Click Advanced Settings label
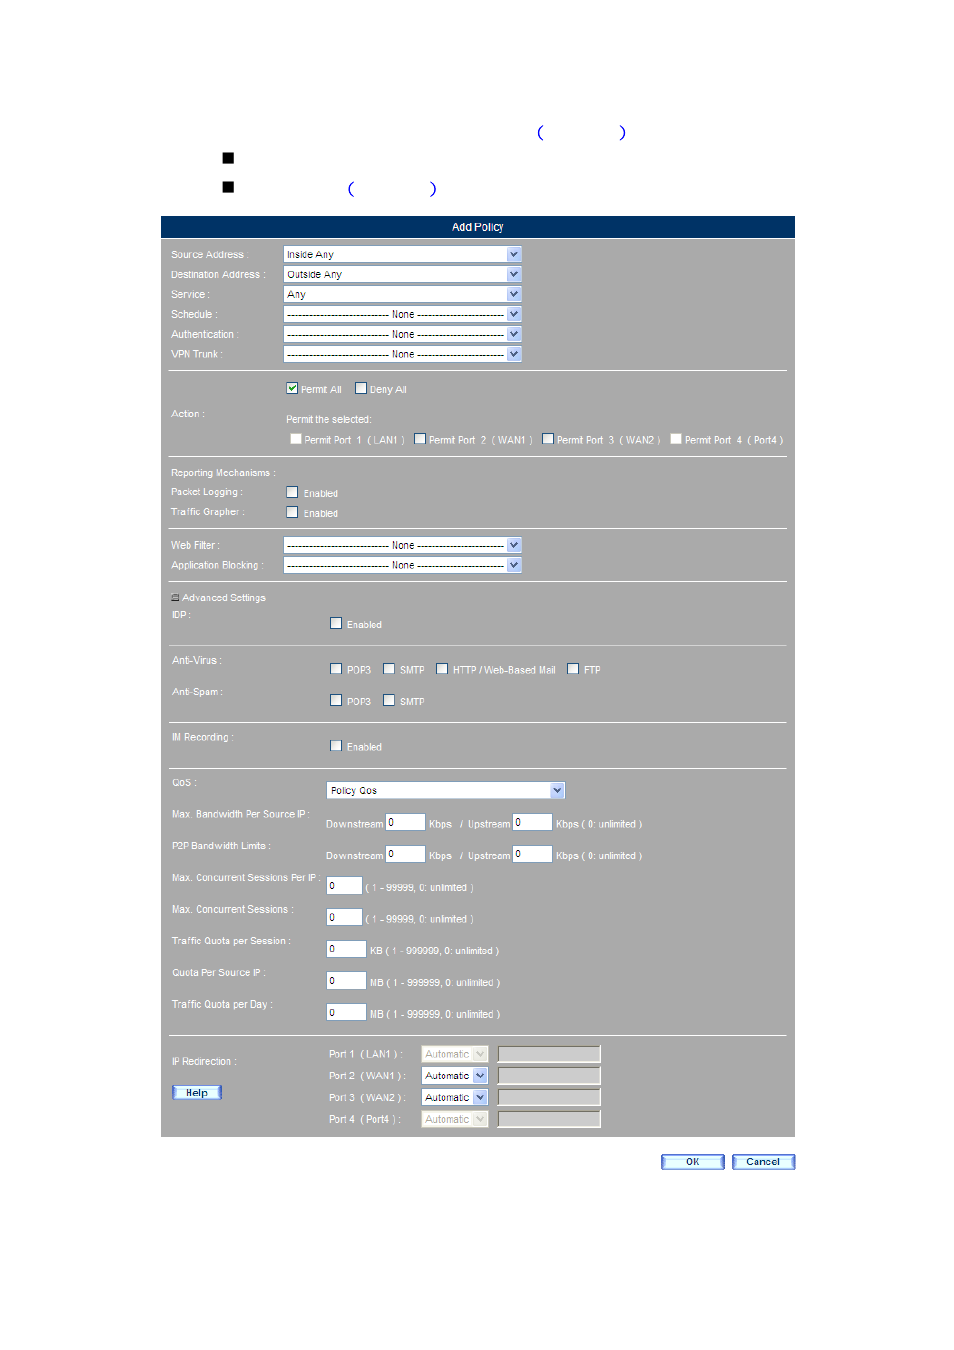This screenshot has width=954, height=1350. pos(224,598)
